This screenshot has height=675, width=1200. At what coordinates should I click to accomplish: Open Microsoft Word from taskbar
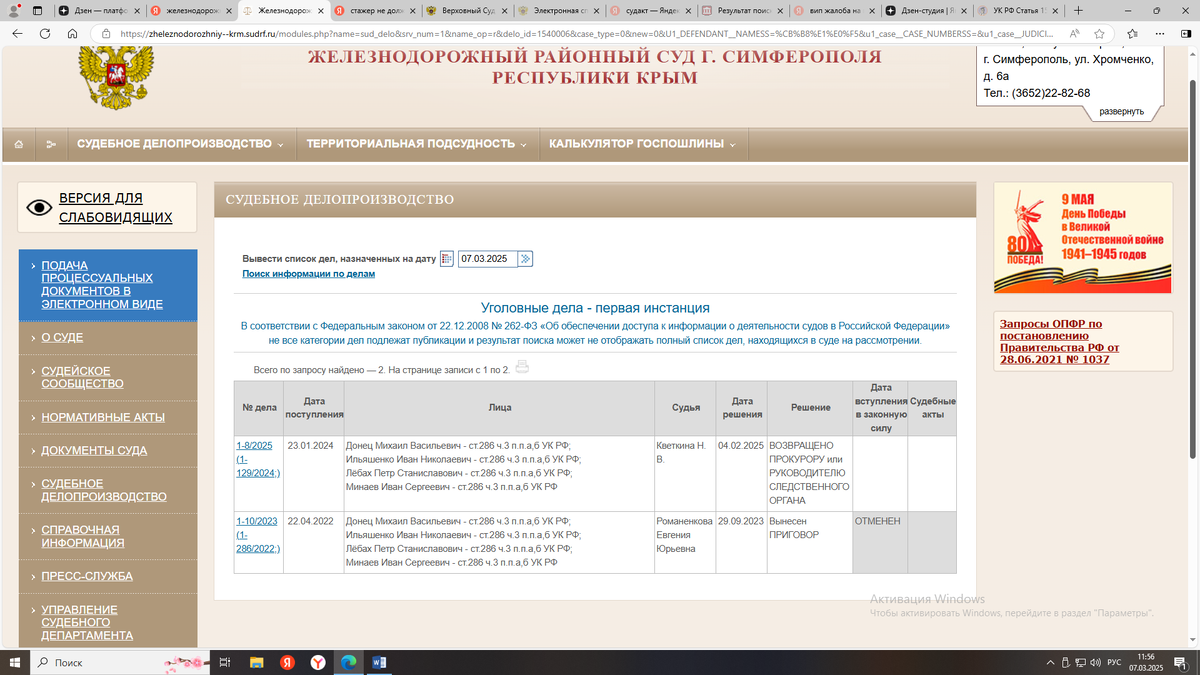tap(379, 662)
